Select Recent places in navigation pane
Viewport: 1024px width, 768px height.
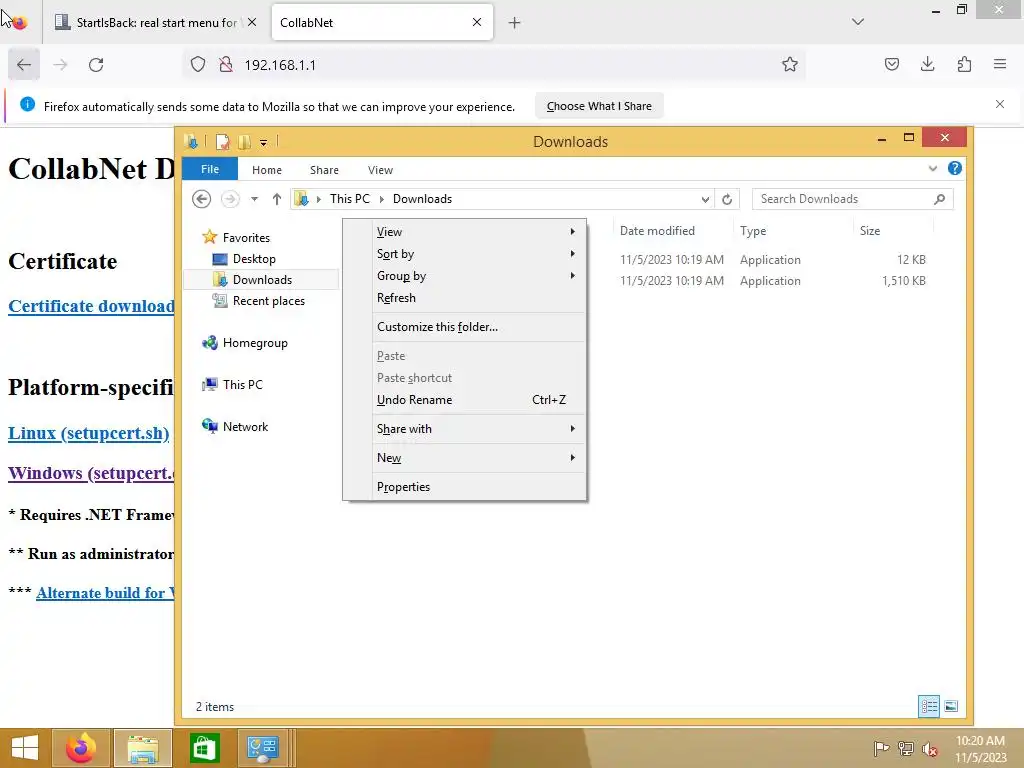(x=268, y=300)
